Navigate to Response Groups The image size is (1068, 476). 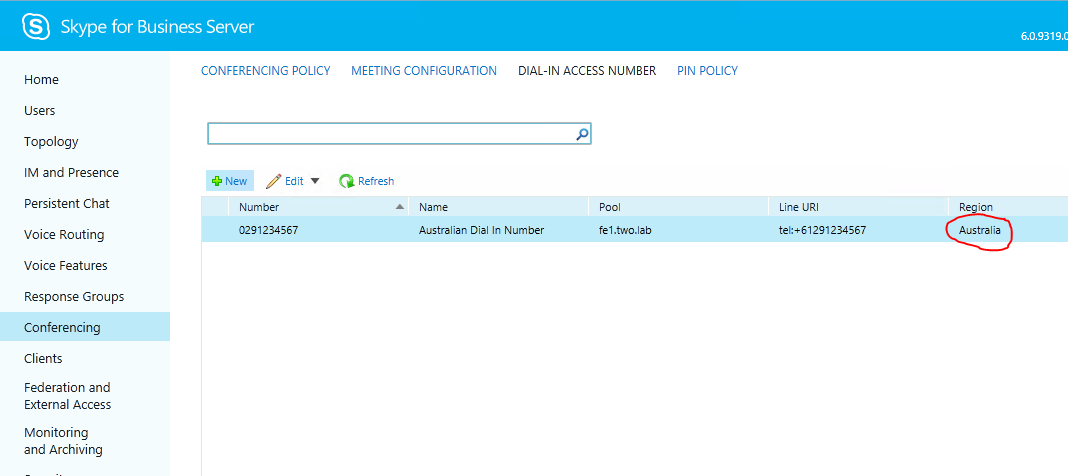[74, 297]
